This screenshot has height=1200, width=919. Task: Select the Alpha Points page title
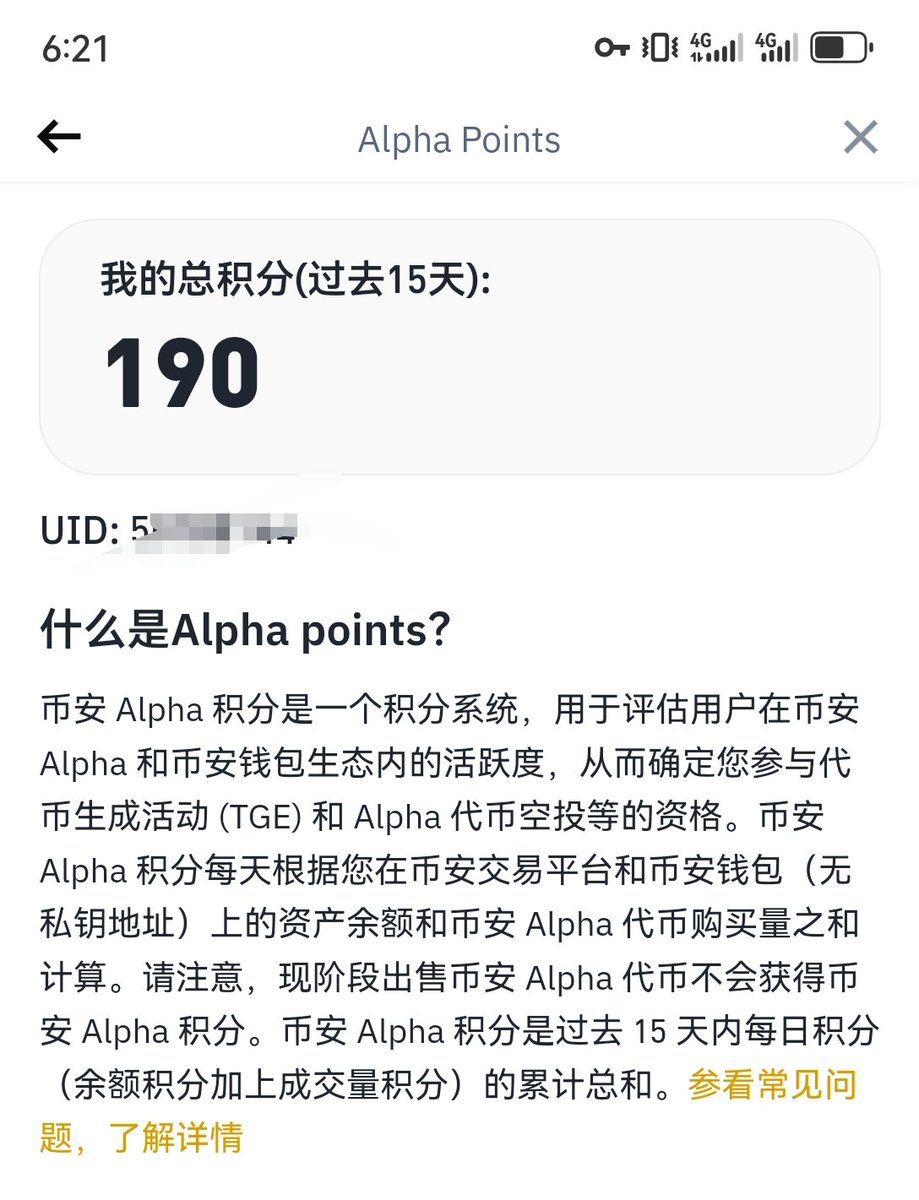tap(459, 139)
